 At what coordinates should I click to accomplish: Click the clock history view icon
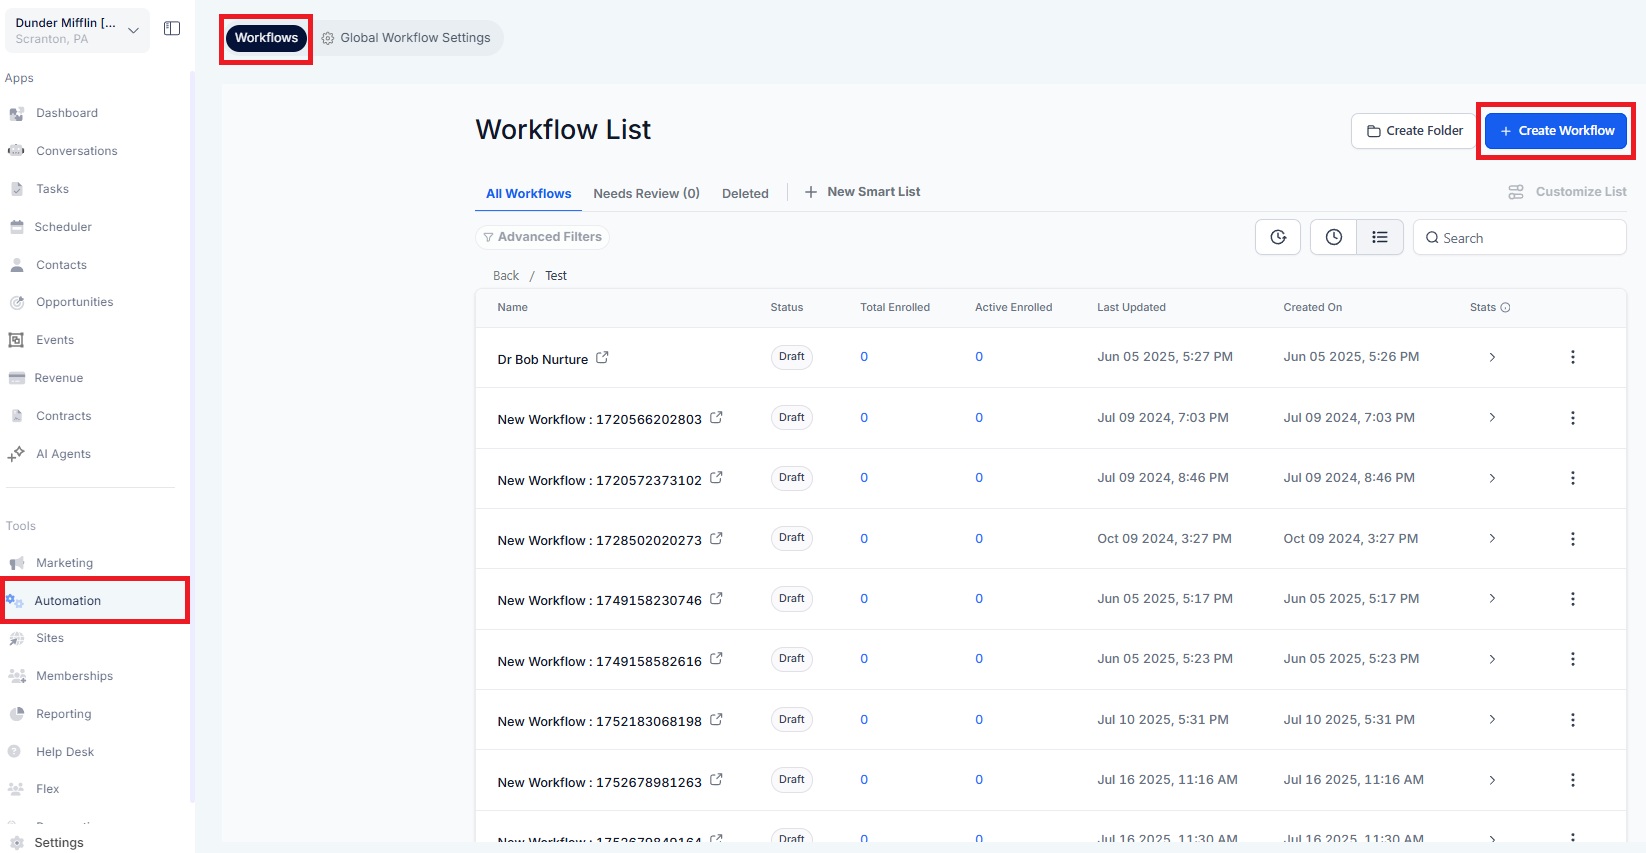coord(1333,238)
